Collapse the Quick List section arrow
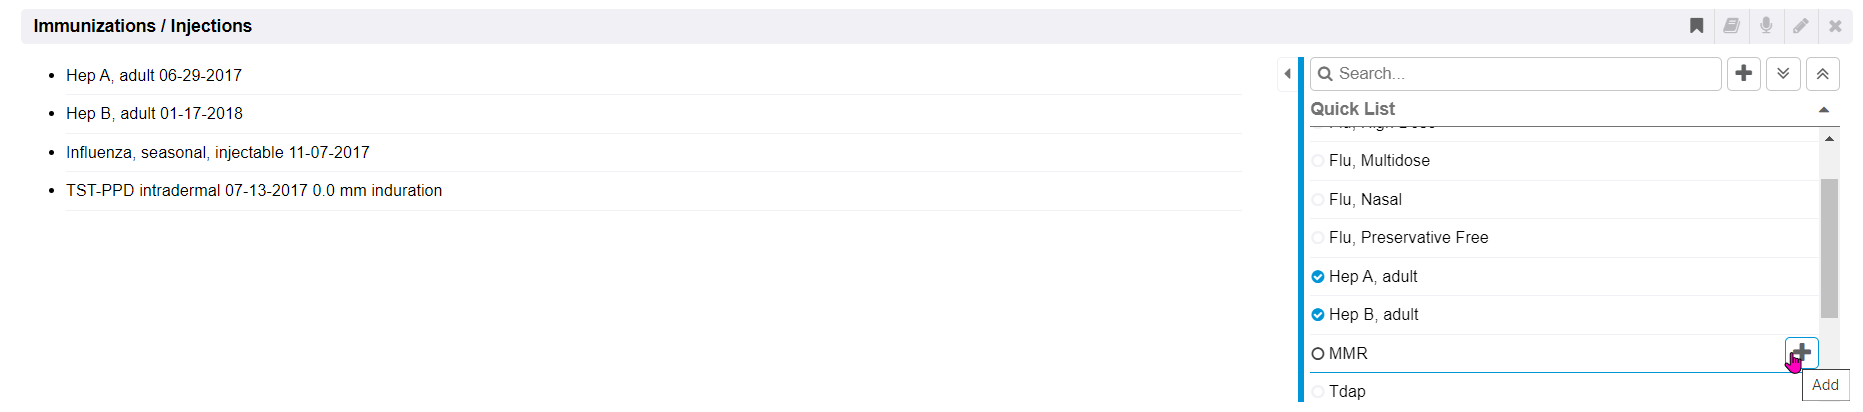Viewport: 1863px width, 412px height. 1824,110
